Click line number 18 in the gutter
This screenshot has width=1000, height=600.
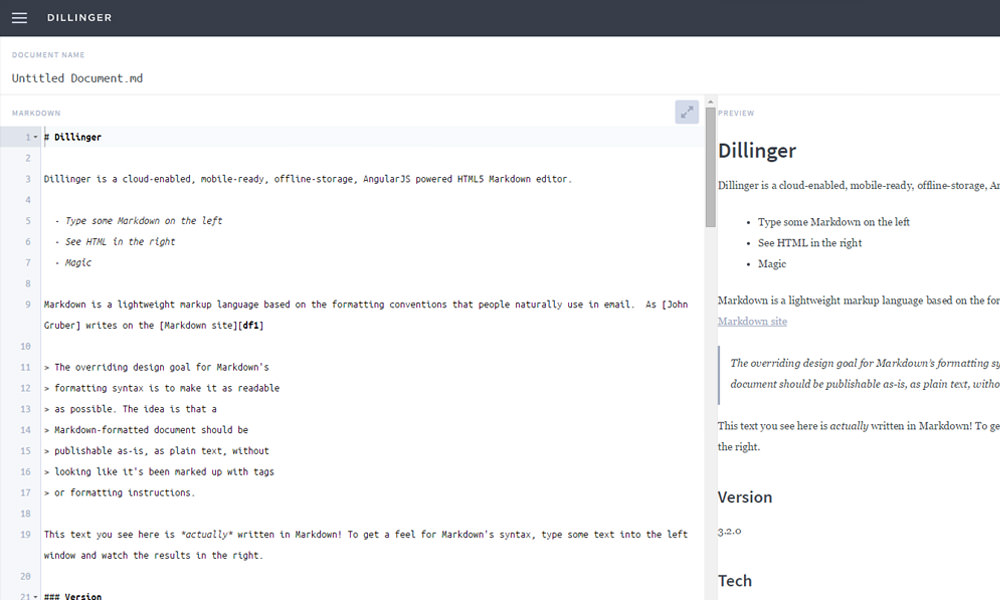tap(26, 513)
